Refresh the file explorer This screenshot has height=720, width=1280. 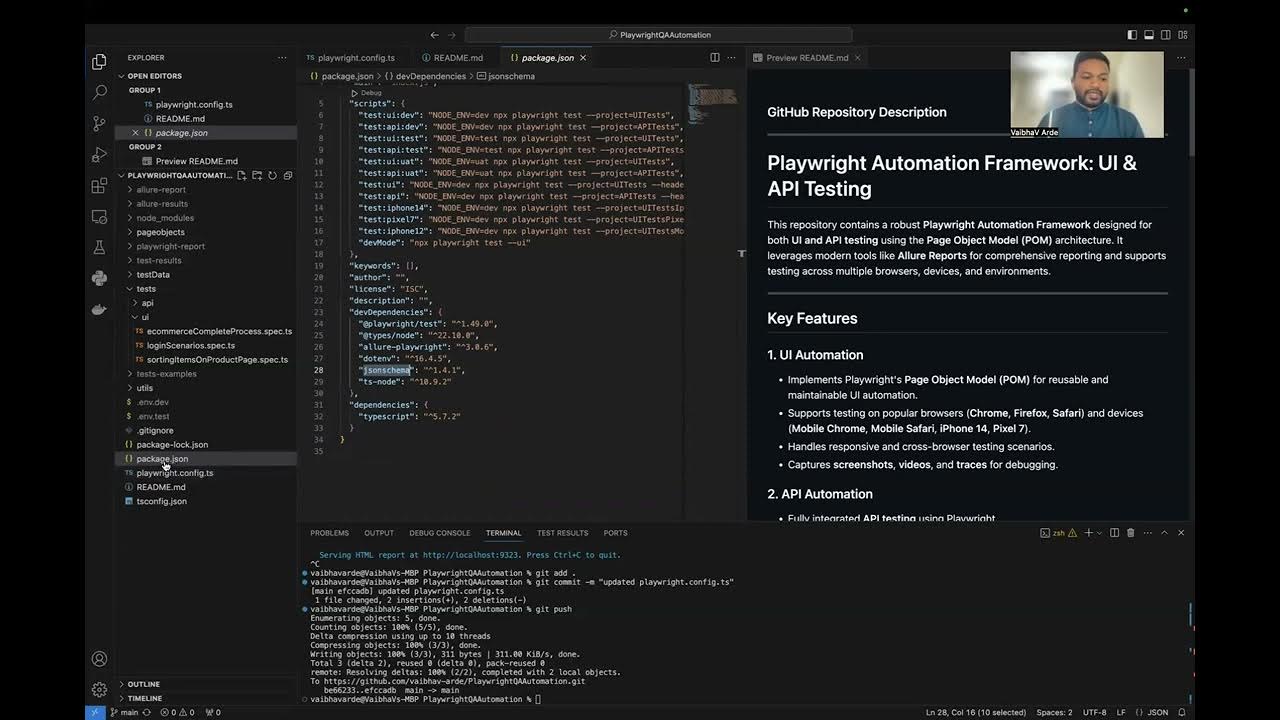pyautogui.click(x=272, y=176)
